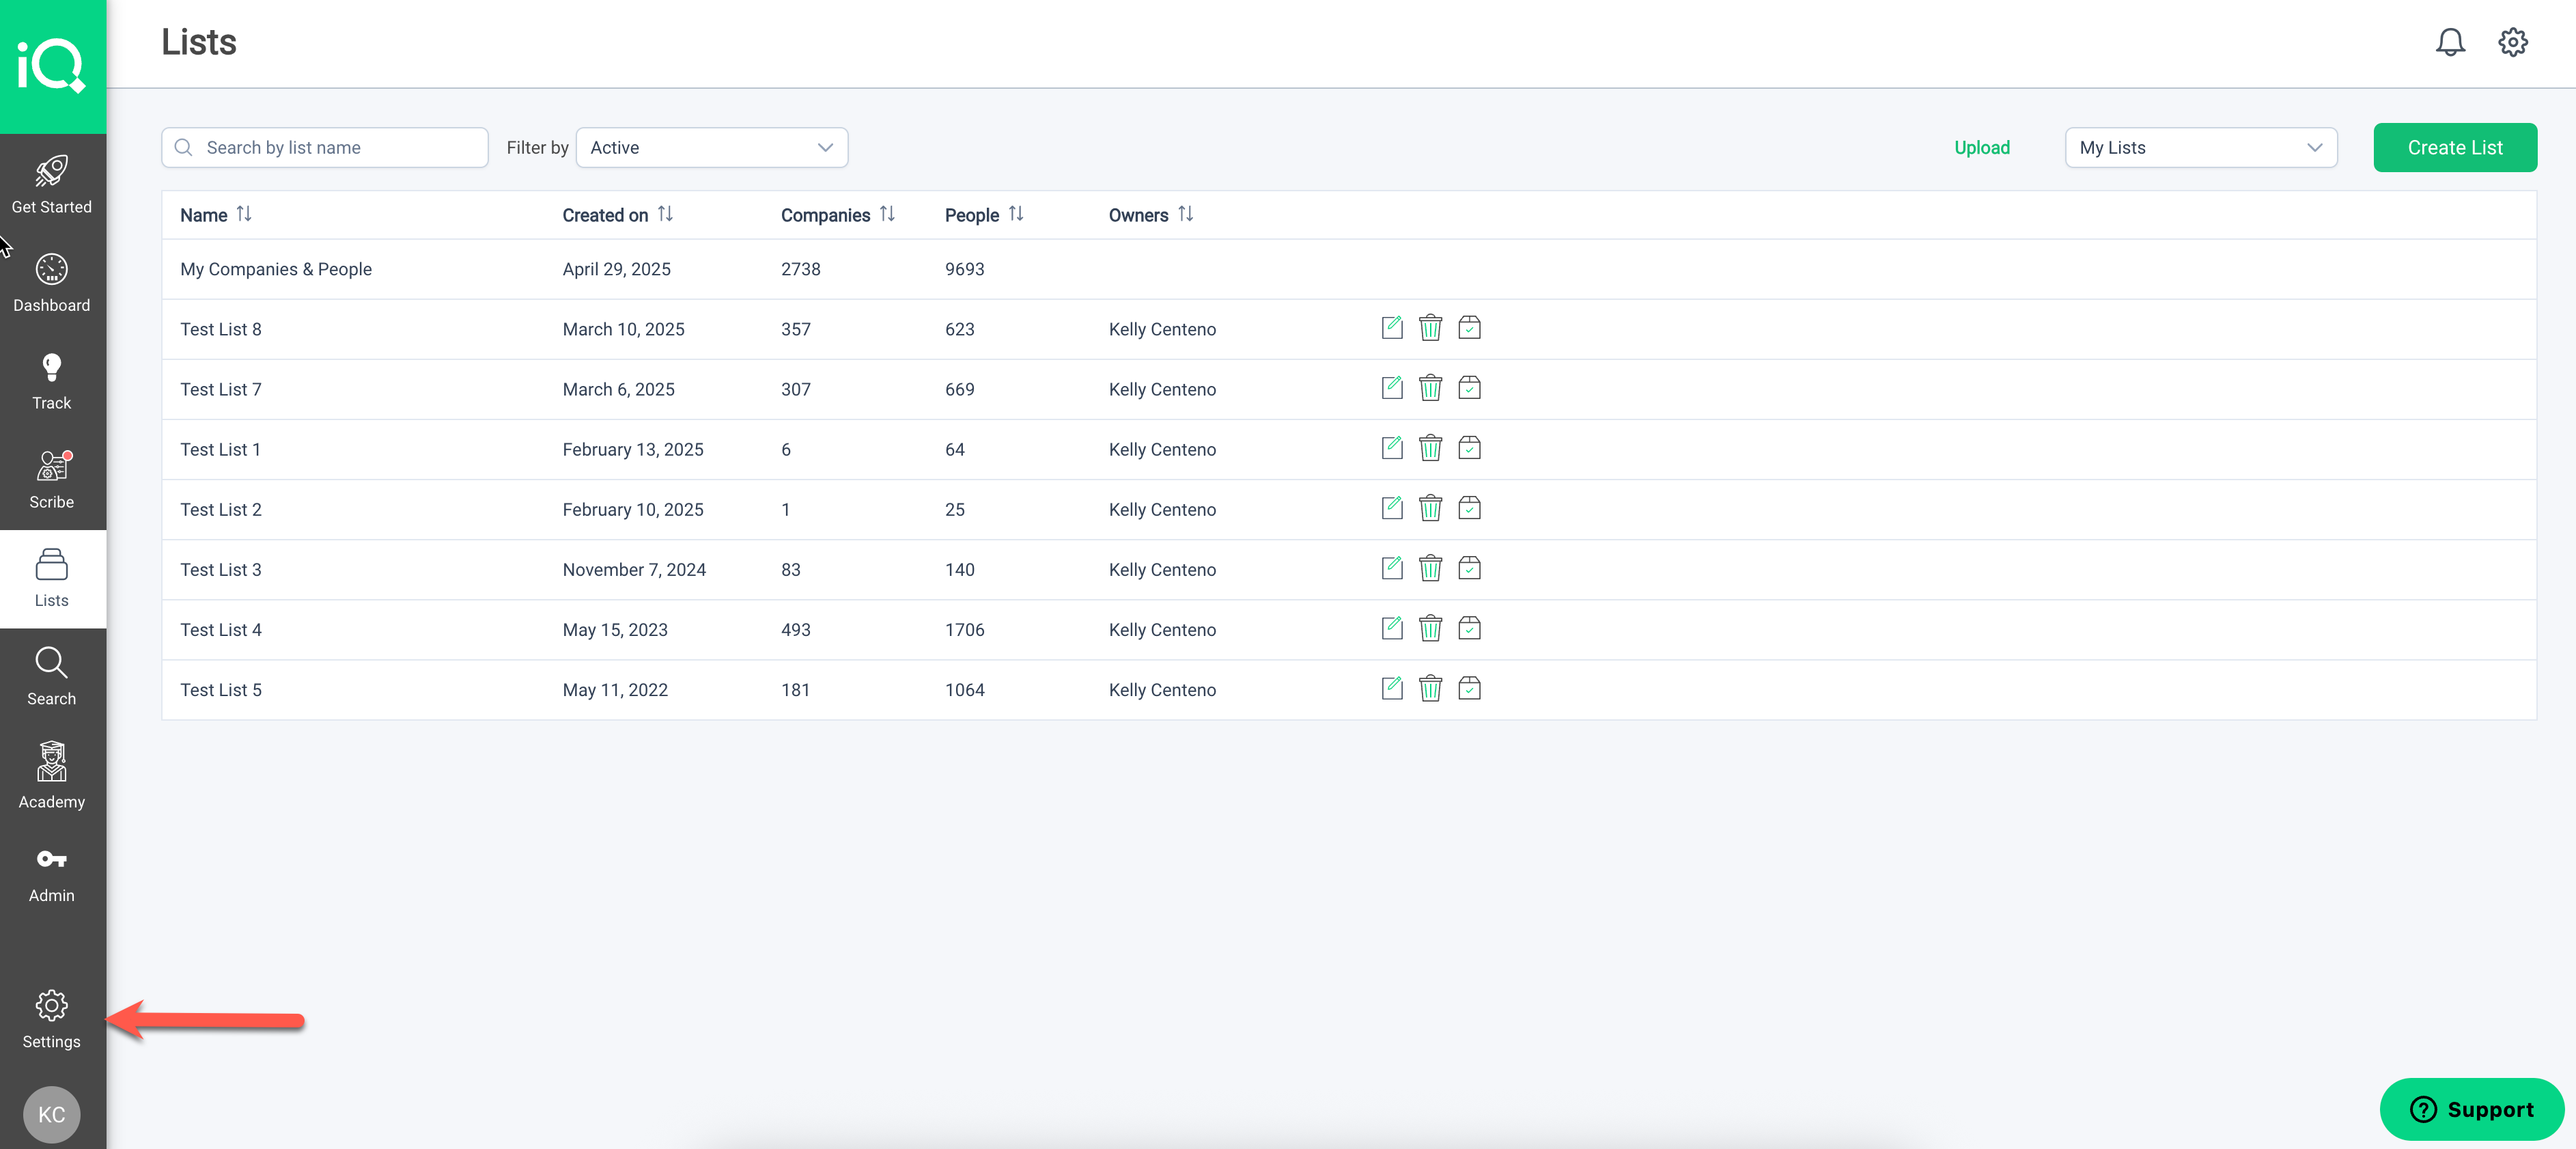Open the Support chat button
Image resolution: width=2576 pixels, height=1149 pixels.
pos(2471,1108)
